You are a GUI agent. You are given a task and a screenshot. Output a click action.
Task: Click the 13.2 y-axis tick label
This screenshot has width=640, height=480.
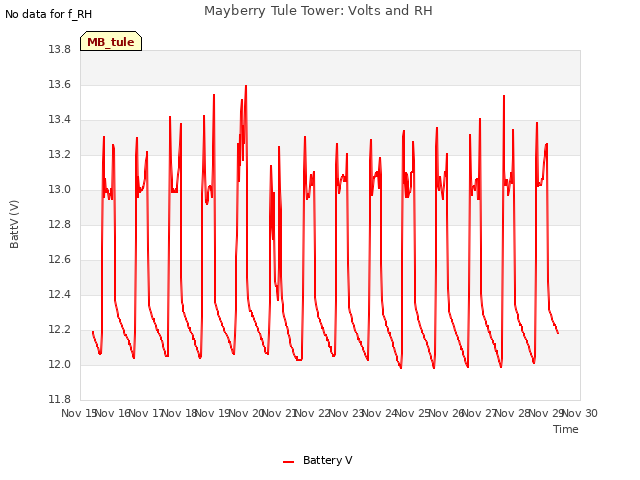pos(60,155)
